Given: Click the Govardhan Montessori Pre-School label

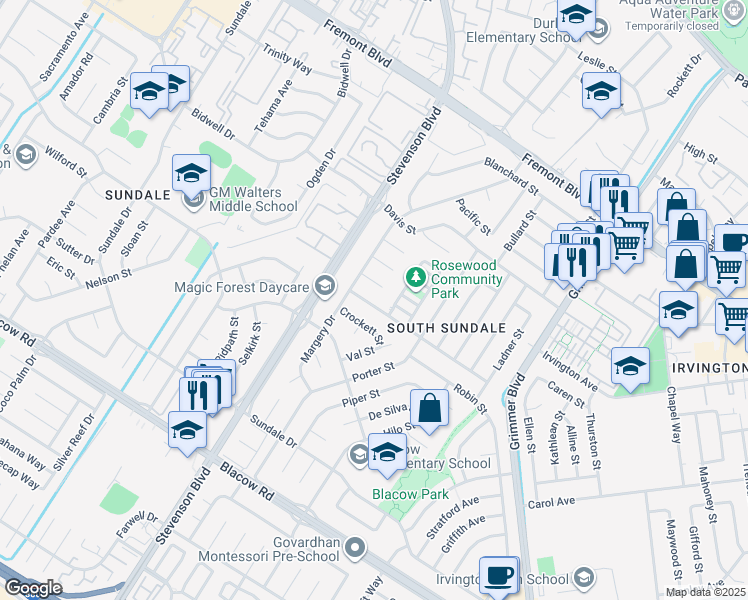Looking at the screenshot, I should point(269,549).
